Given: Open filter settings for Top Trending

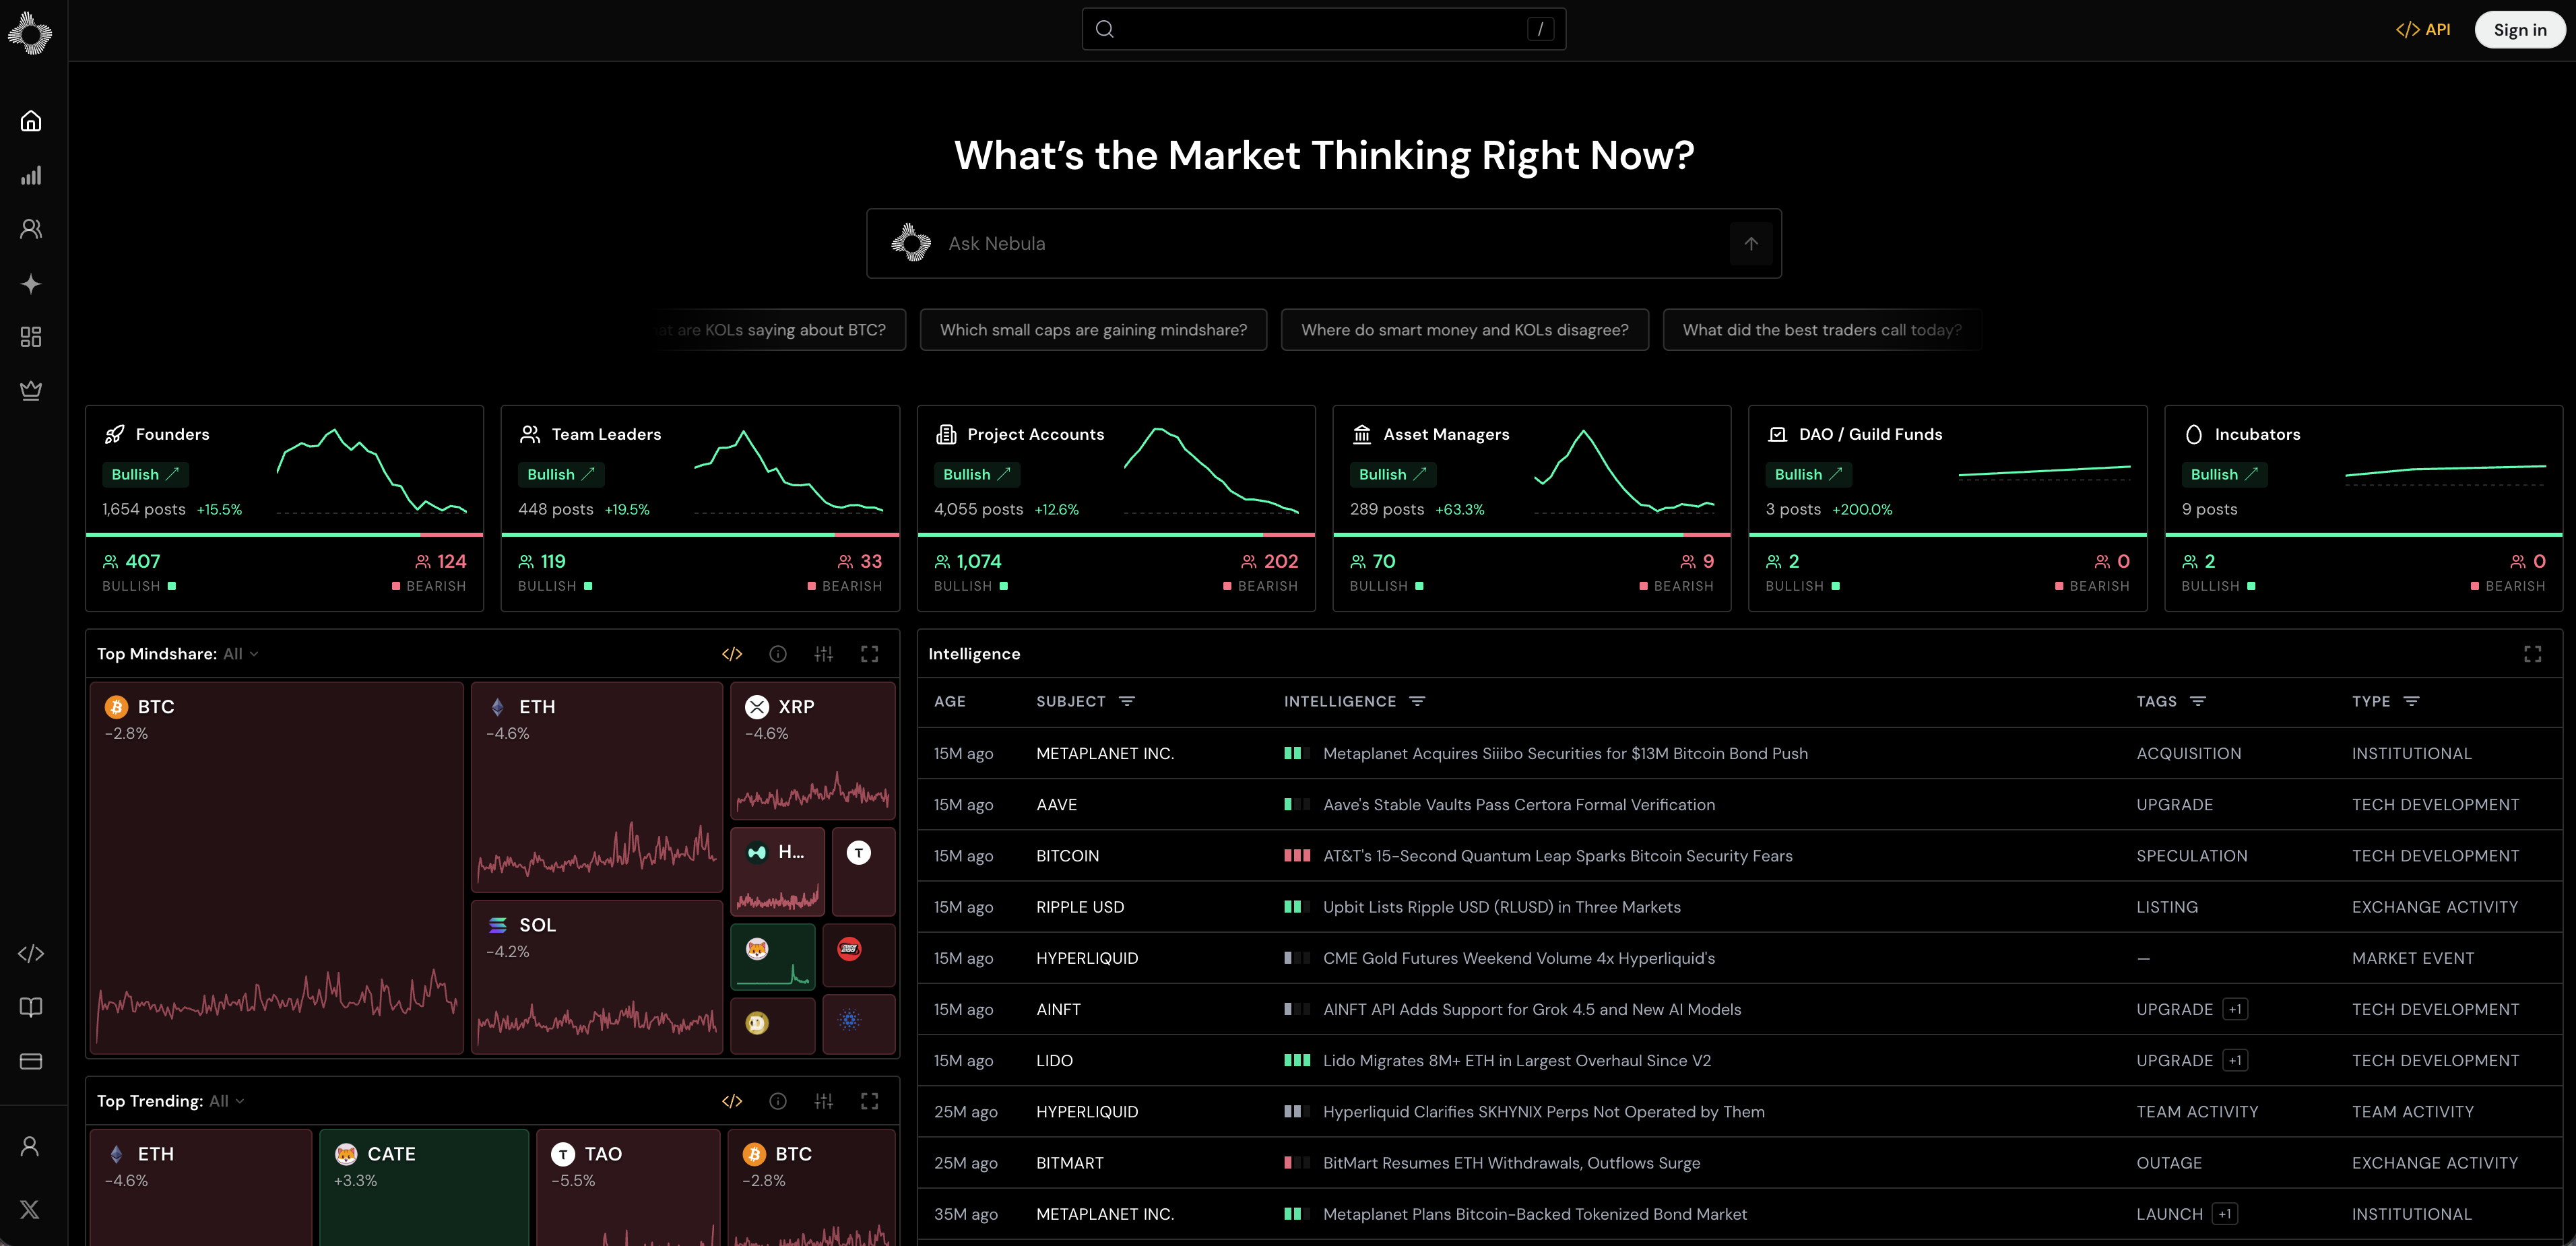Looking at the screenshot, I should pos(824,1101).
